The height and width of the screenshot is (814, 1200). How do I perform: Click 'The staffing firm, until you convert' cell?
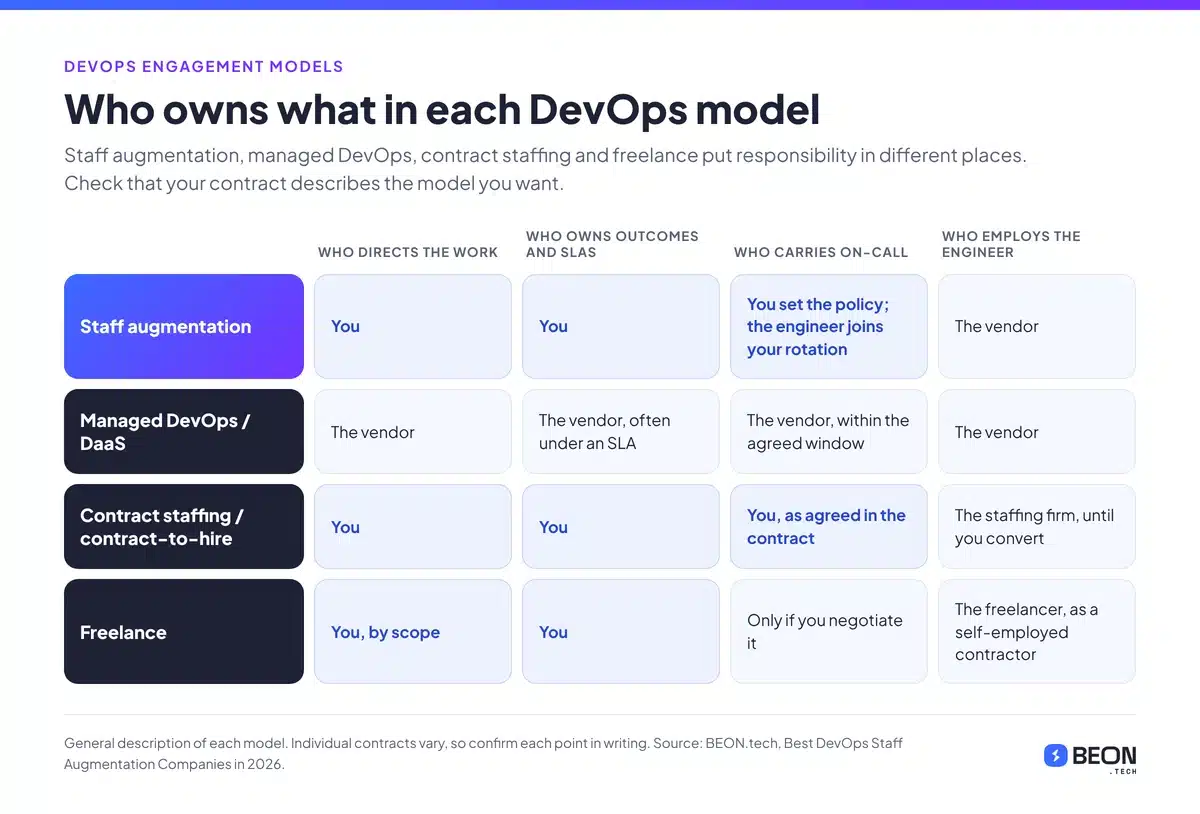(x=1037, y=527)
